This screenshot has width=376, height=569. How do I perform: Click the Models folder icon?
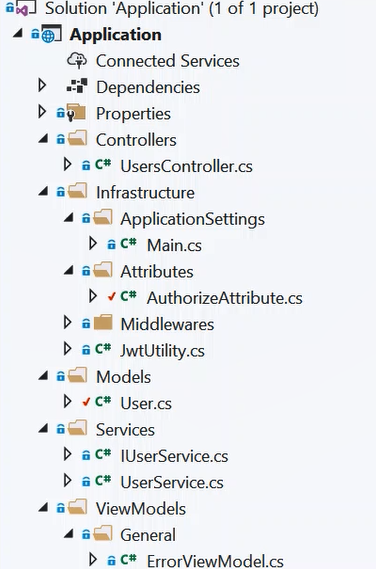coord(77,375)
